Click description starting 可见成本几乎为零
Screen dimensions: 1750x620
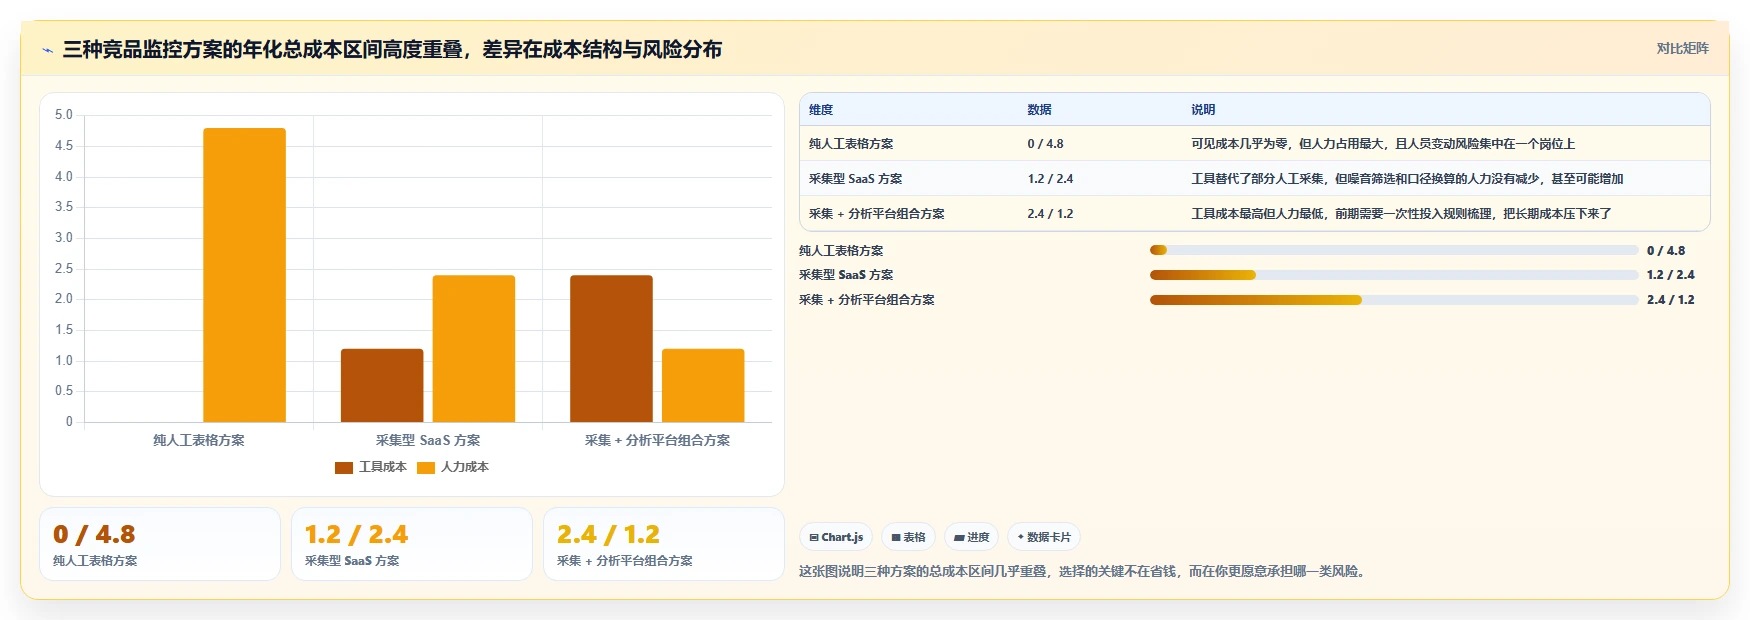[1383, 144]
